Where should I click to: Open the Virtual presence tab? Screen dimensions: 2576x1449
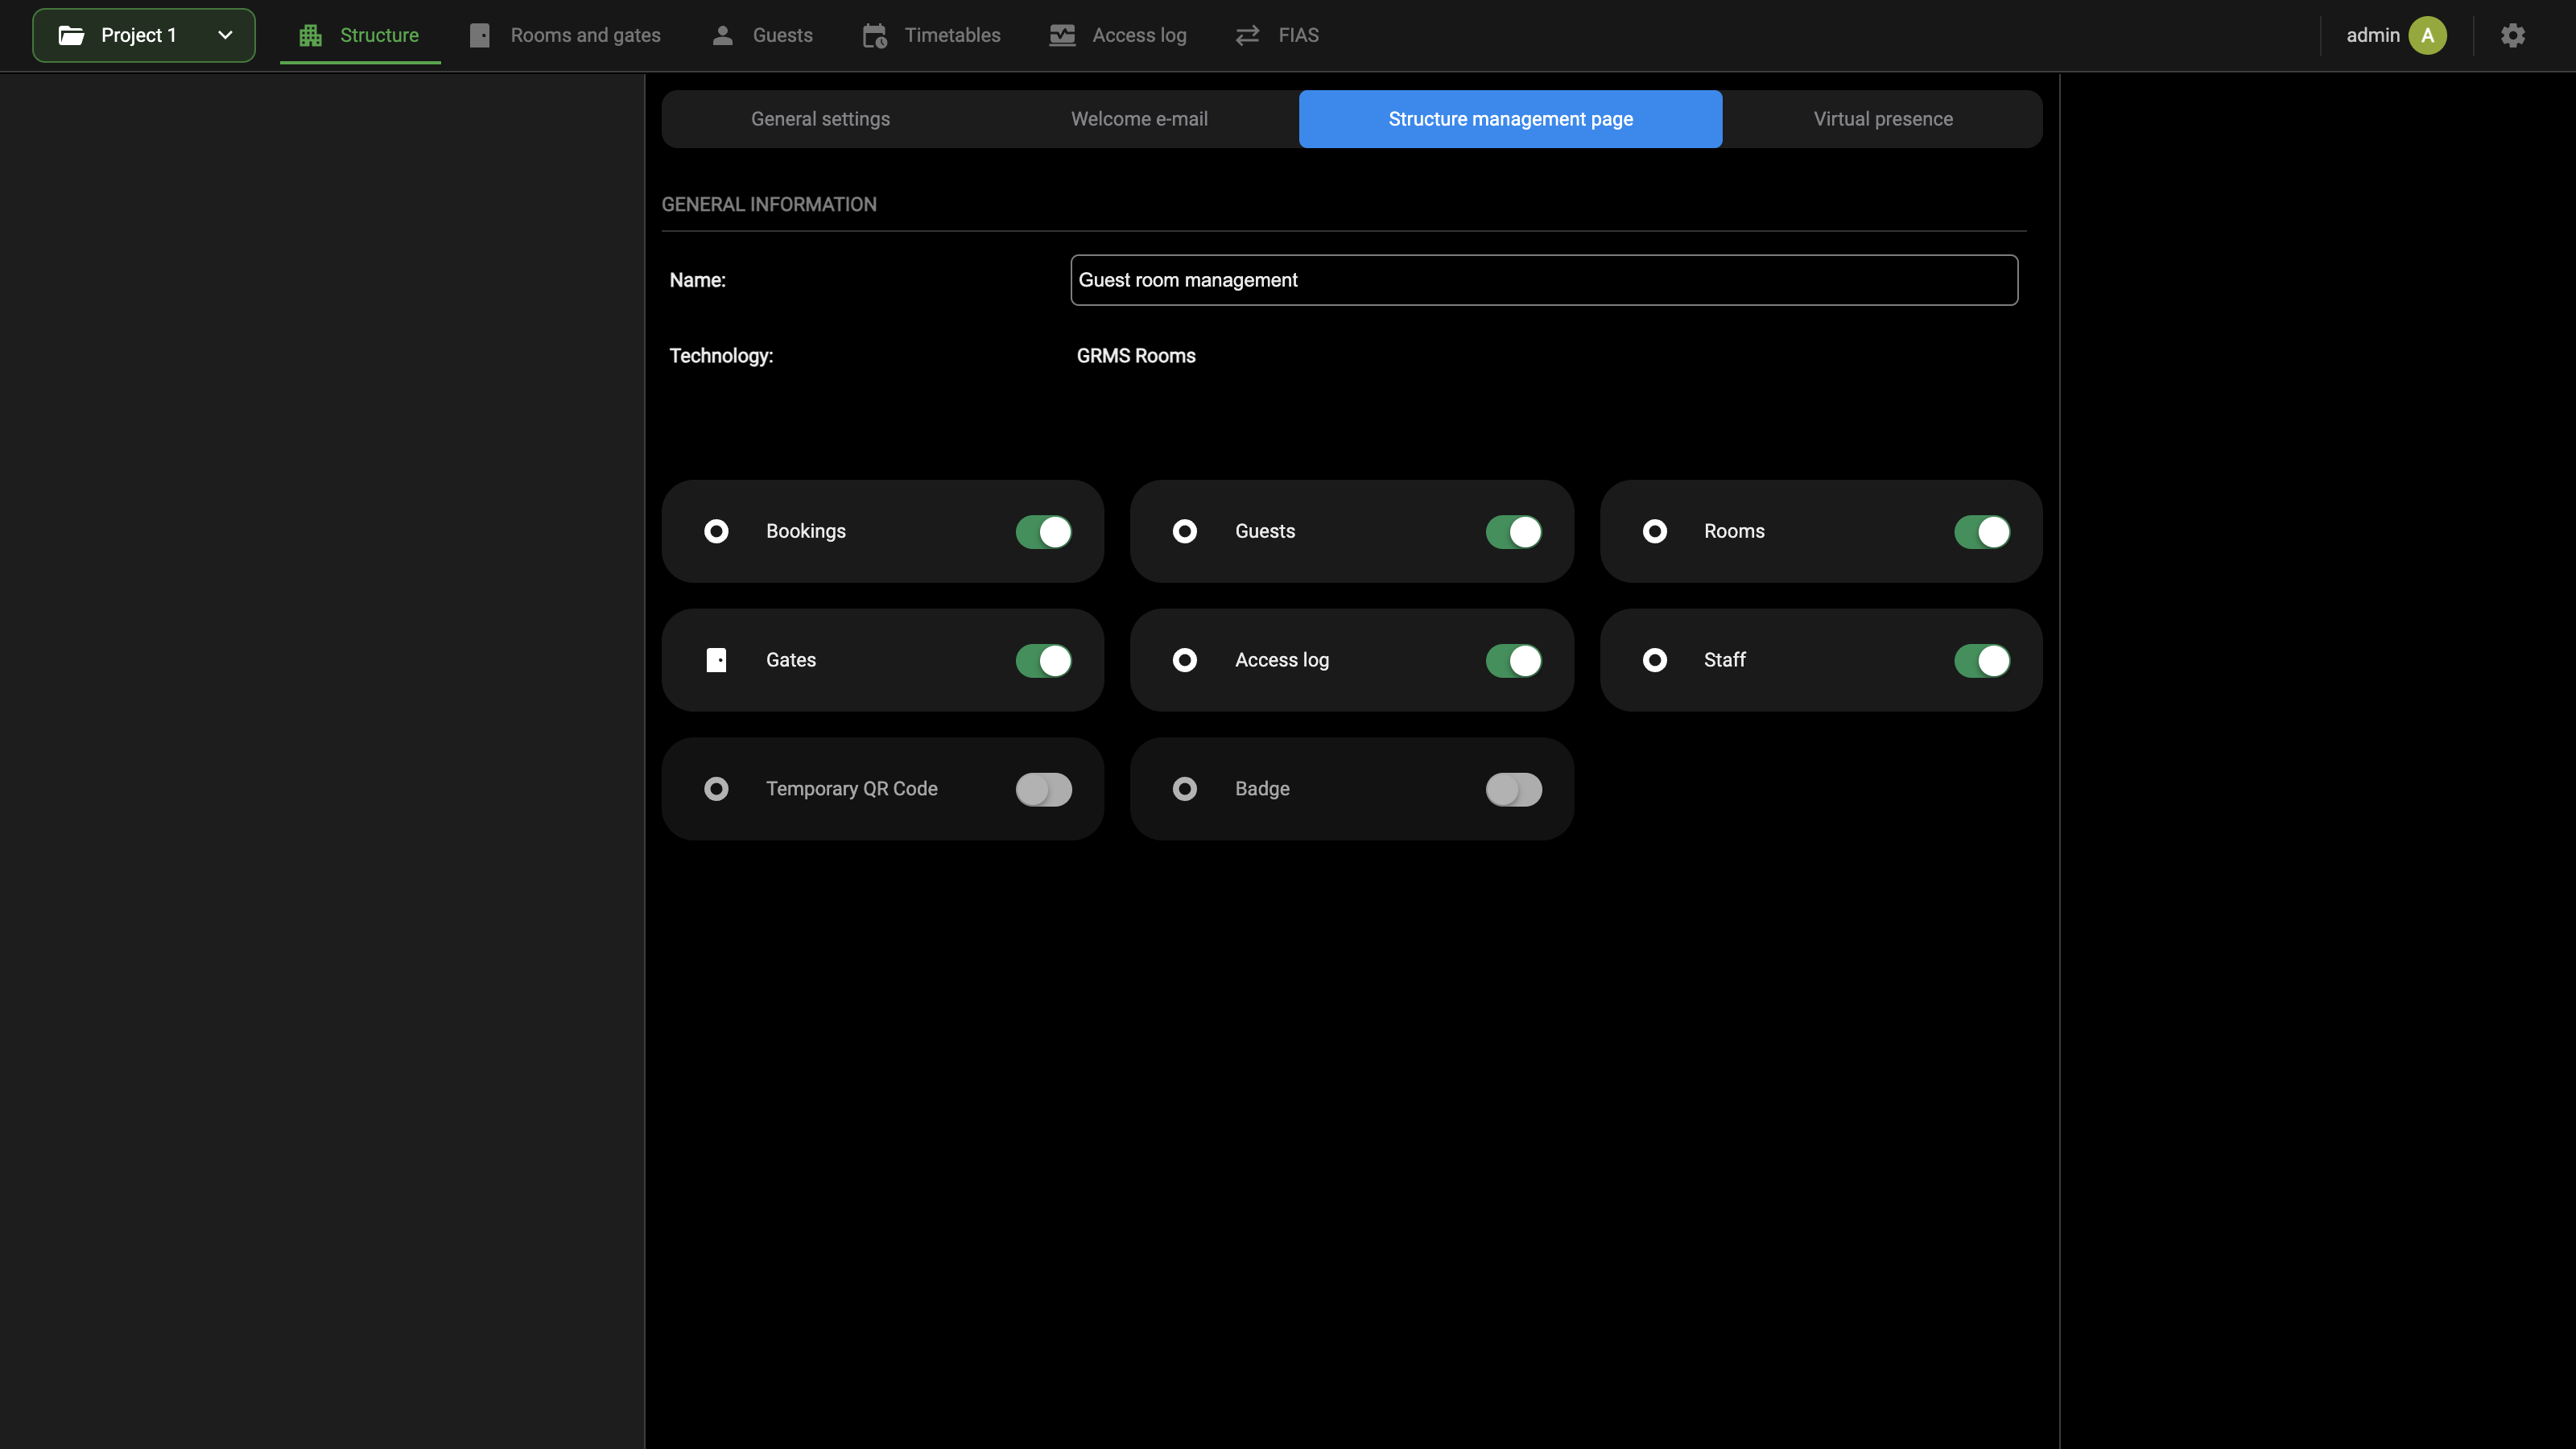[x=1883, y=119]
